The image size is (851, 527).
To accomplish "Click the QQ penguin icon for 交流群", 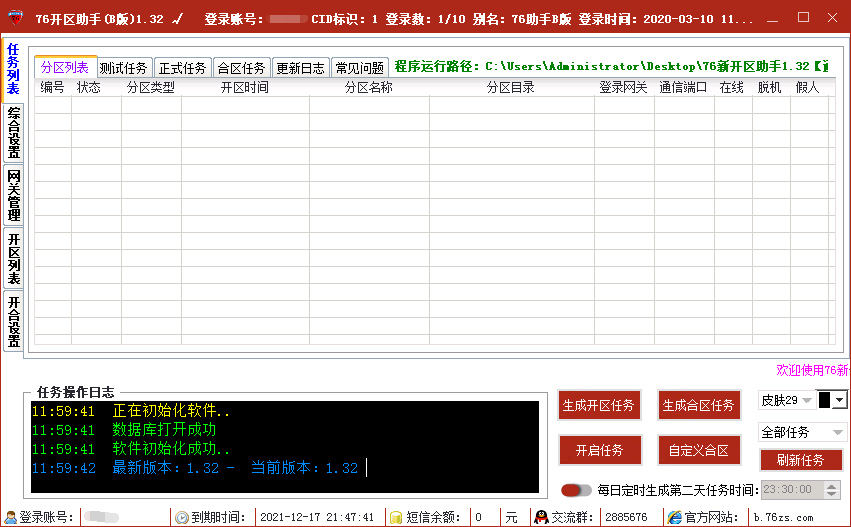I will pos(541,518).
